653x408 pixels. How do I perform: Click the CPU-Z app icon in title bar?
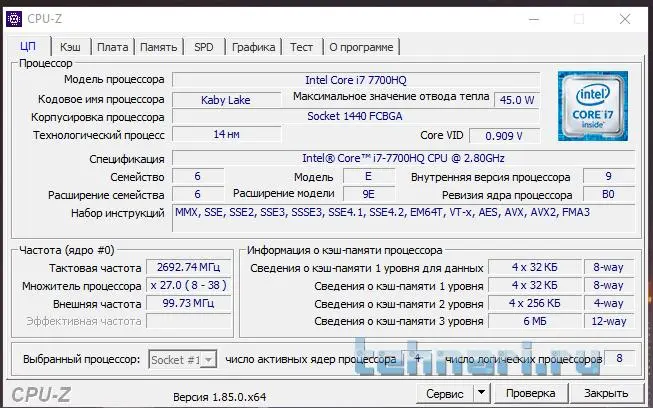click(x=14, y=19)
